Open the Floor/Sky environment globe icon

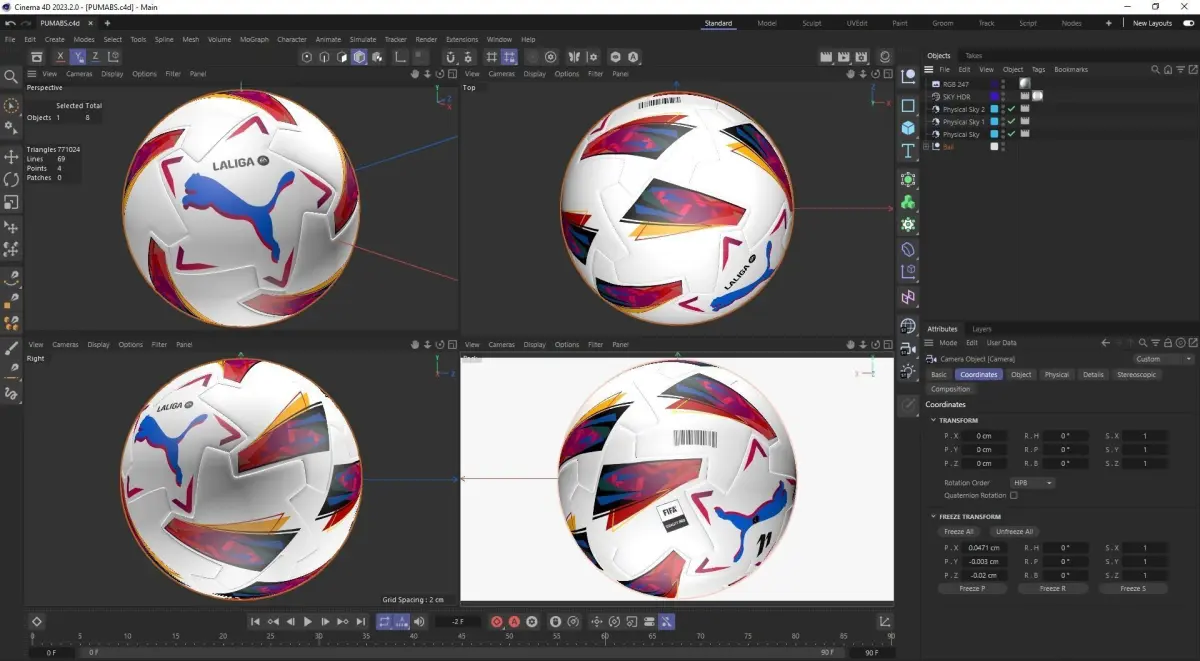(908, 326)
